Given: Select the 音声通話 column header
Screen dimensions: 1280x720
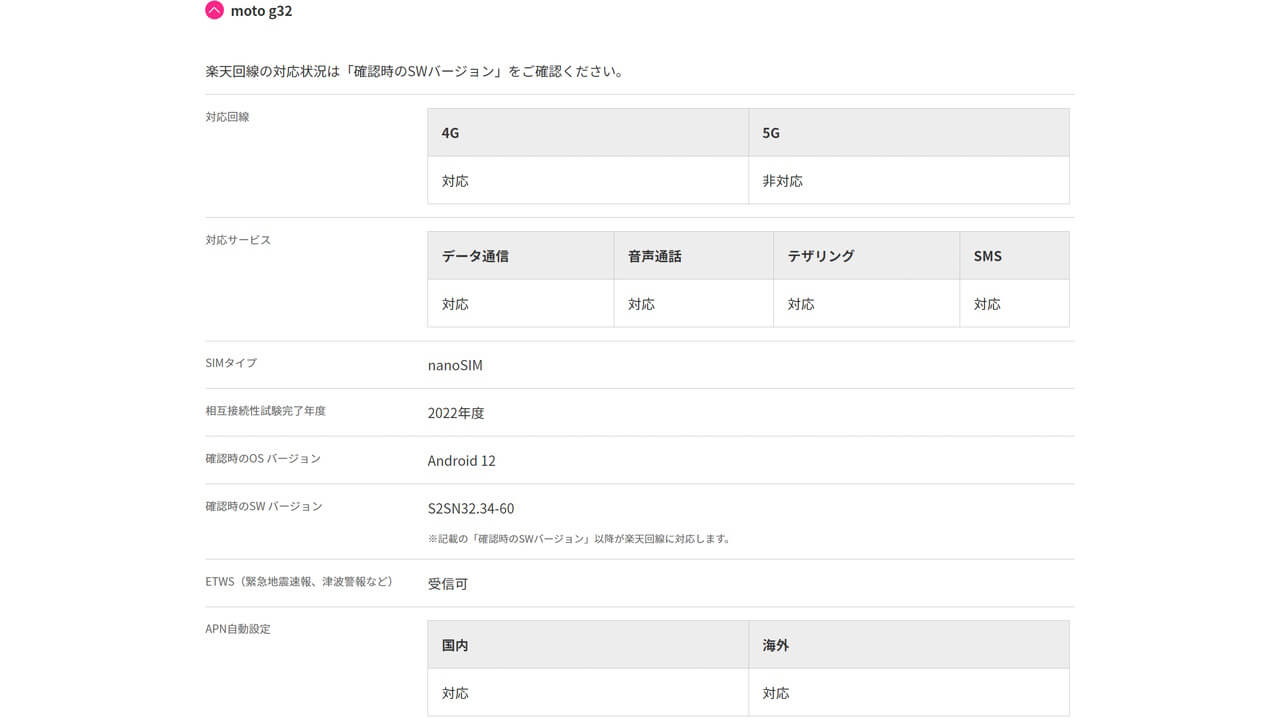Looking at the screenshot, I should pyautogui.click(x=653, y=255).
